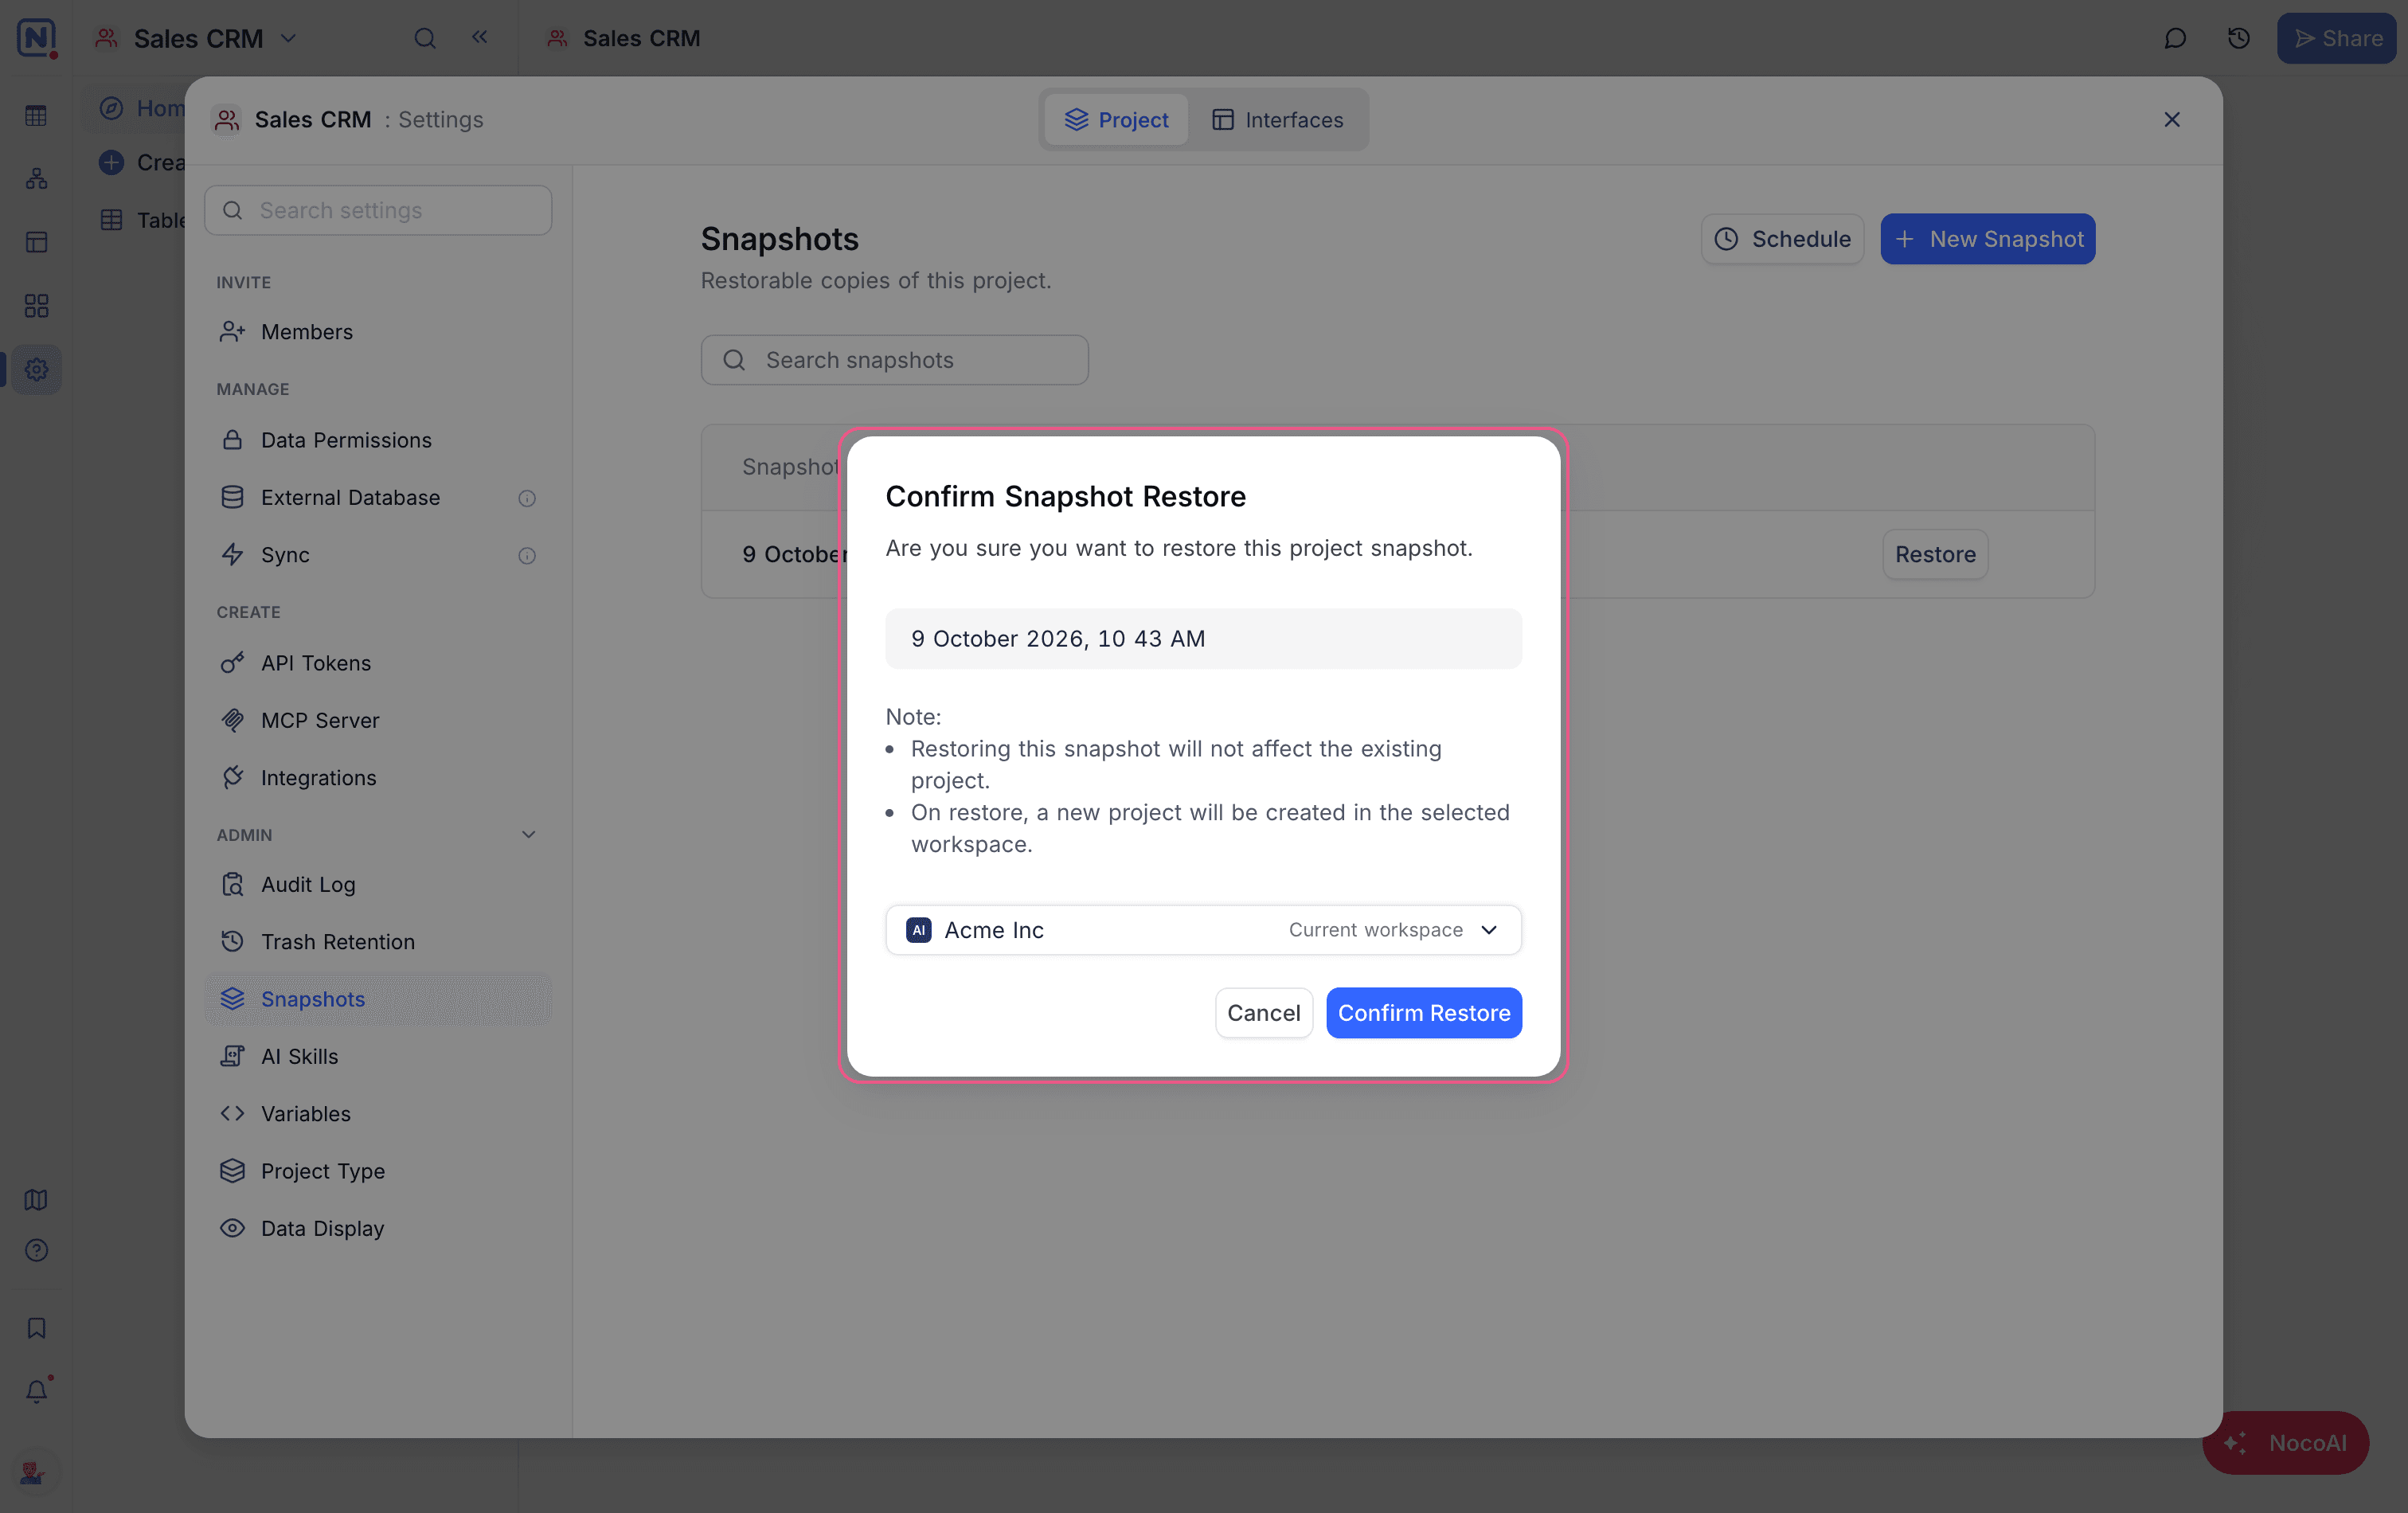Open the Acme Inc workspace dropdown
2408x1513 pixels.
(x=1203, y=929)
